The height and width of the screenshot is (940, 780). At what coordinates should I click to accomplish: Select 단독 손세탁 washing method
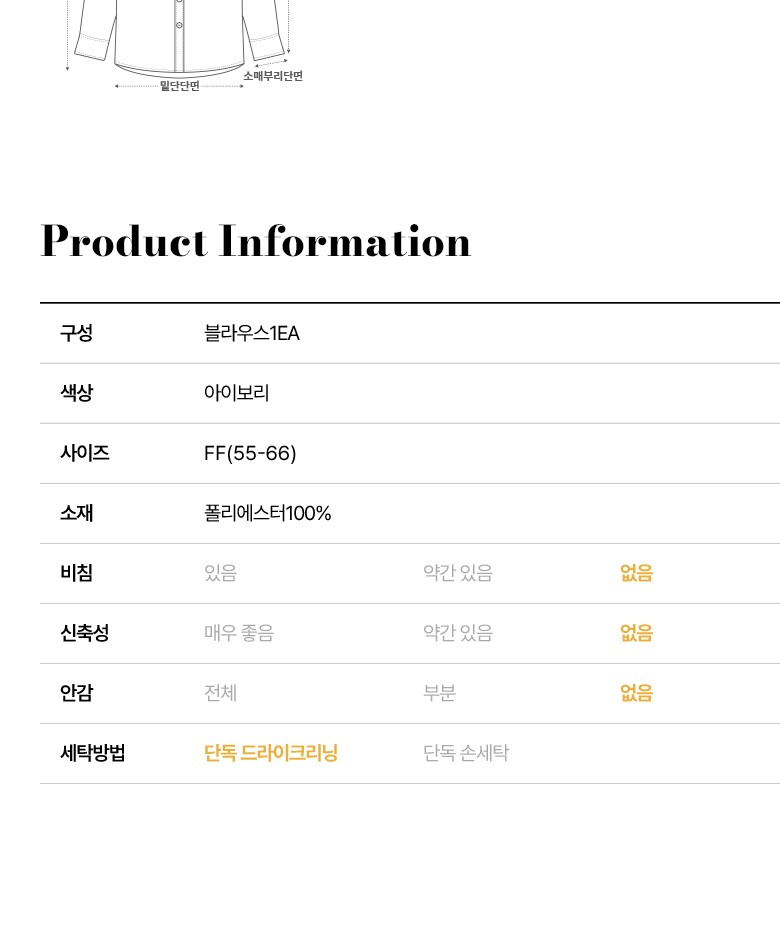coord(465,753)
